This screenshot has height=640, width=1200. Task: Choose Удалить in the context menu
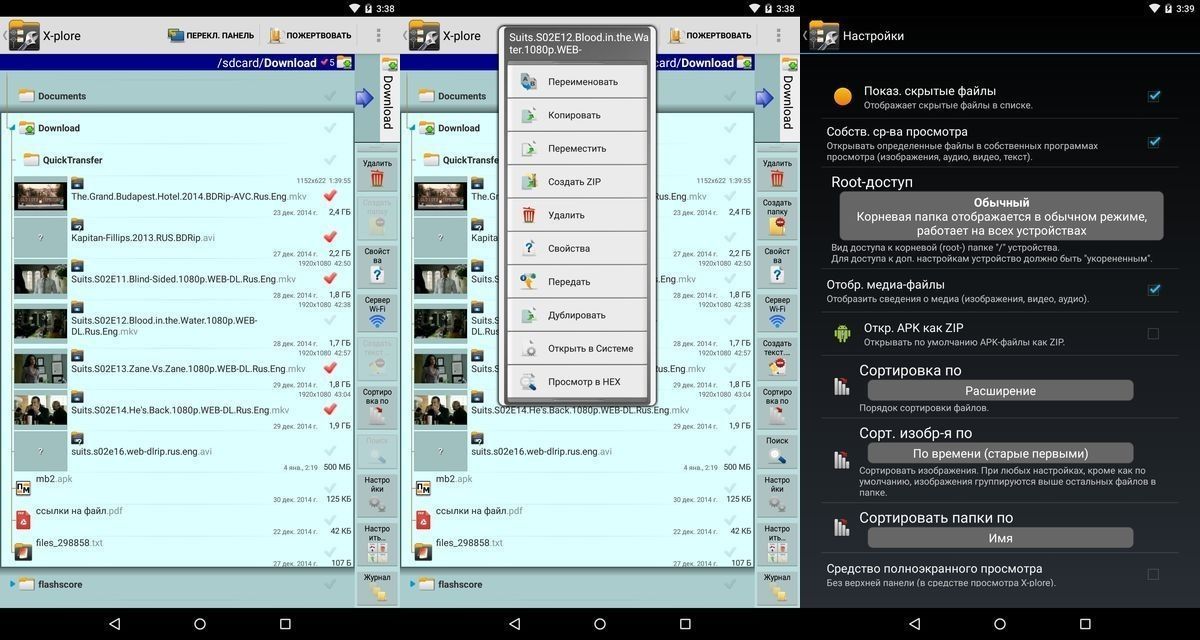(577, 215)
